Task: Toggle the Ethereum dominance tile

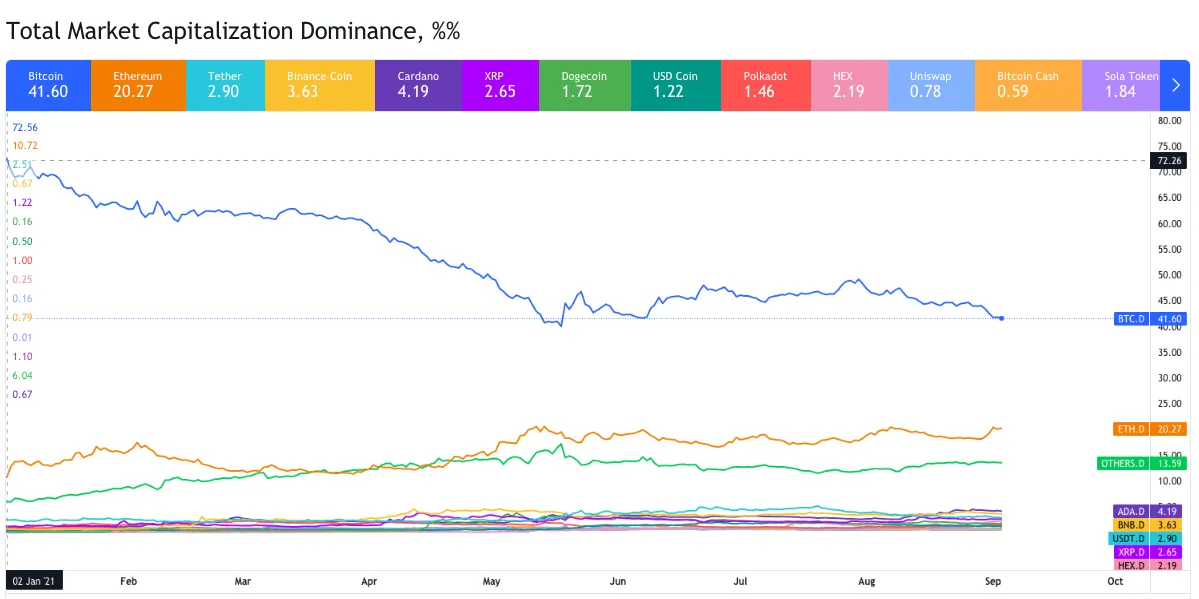Action: click(137, 85)
